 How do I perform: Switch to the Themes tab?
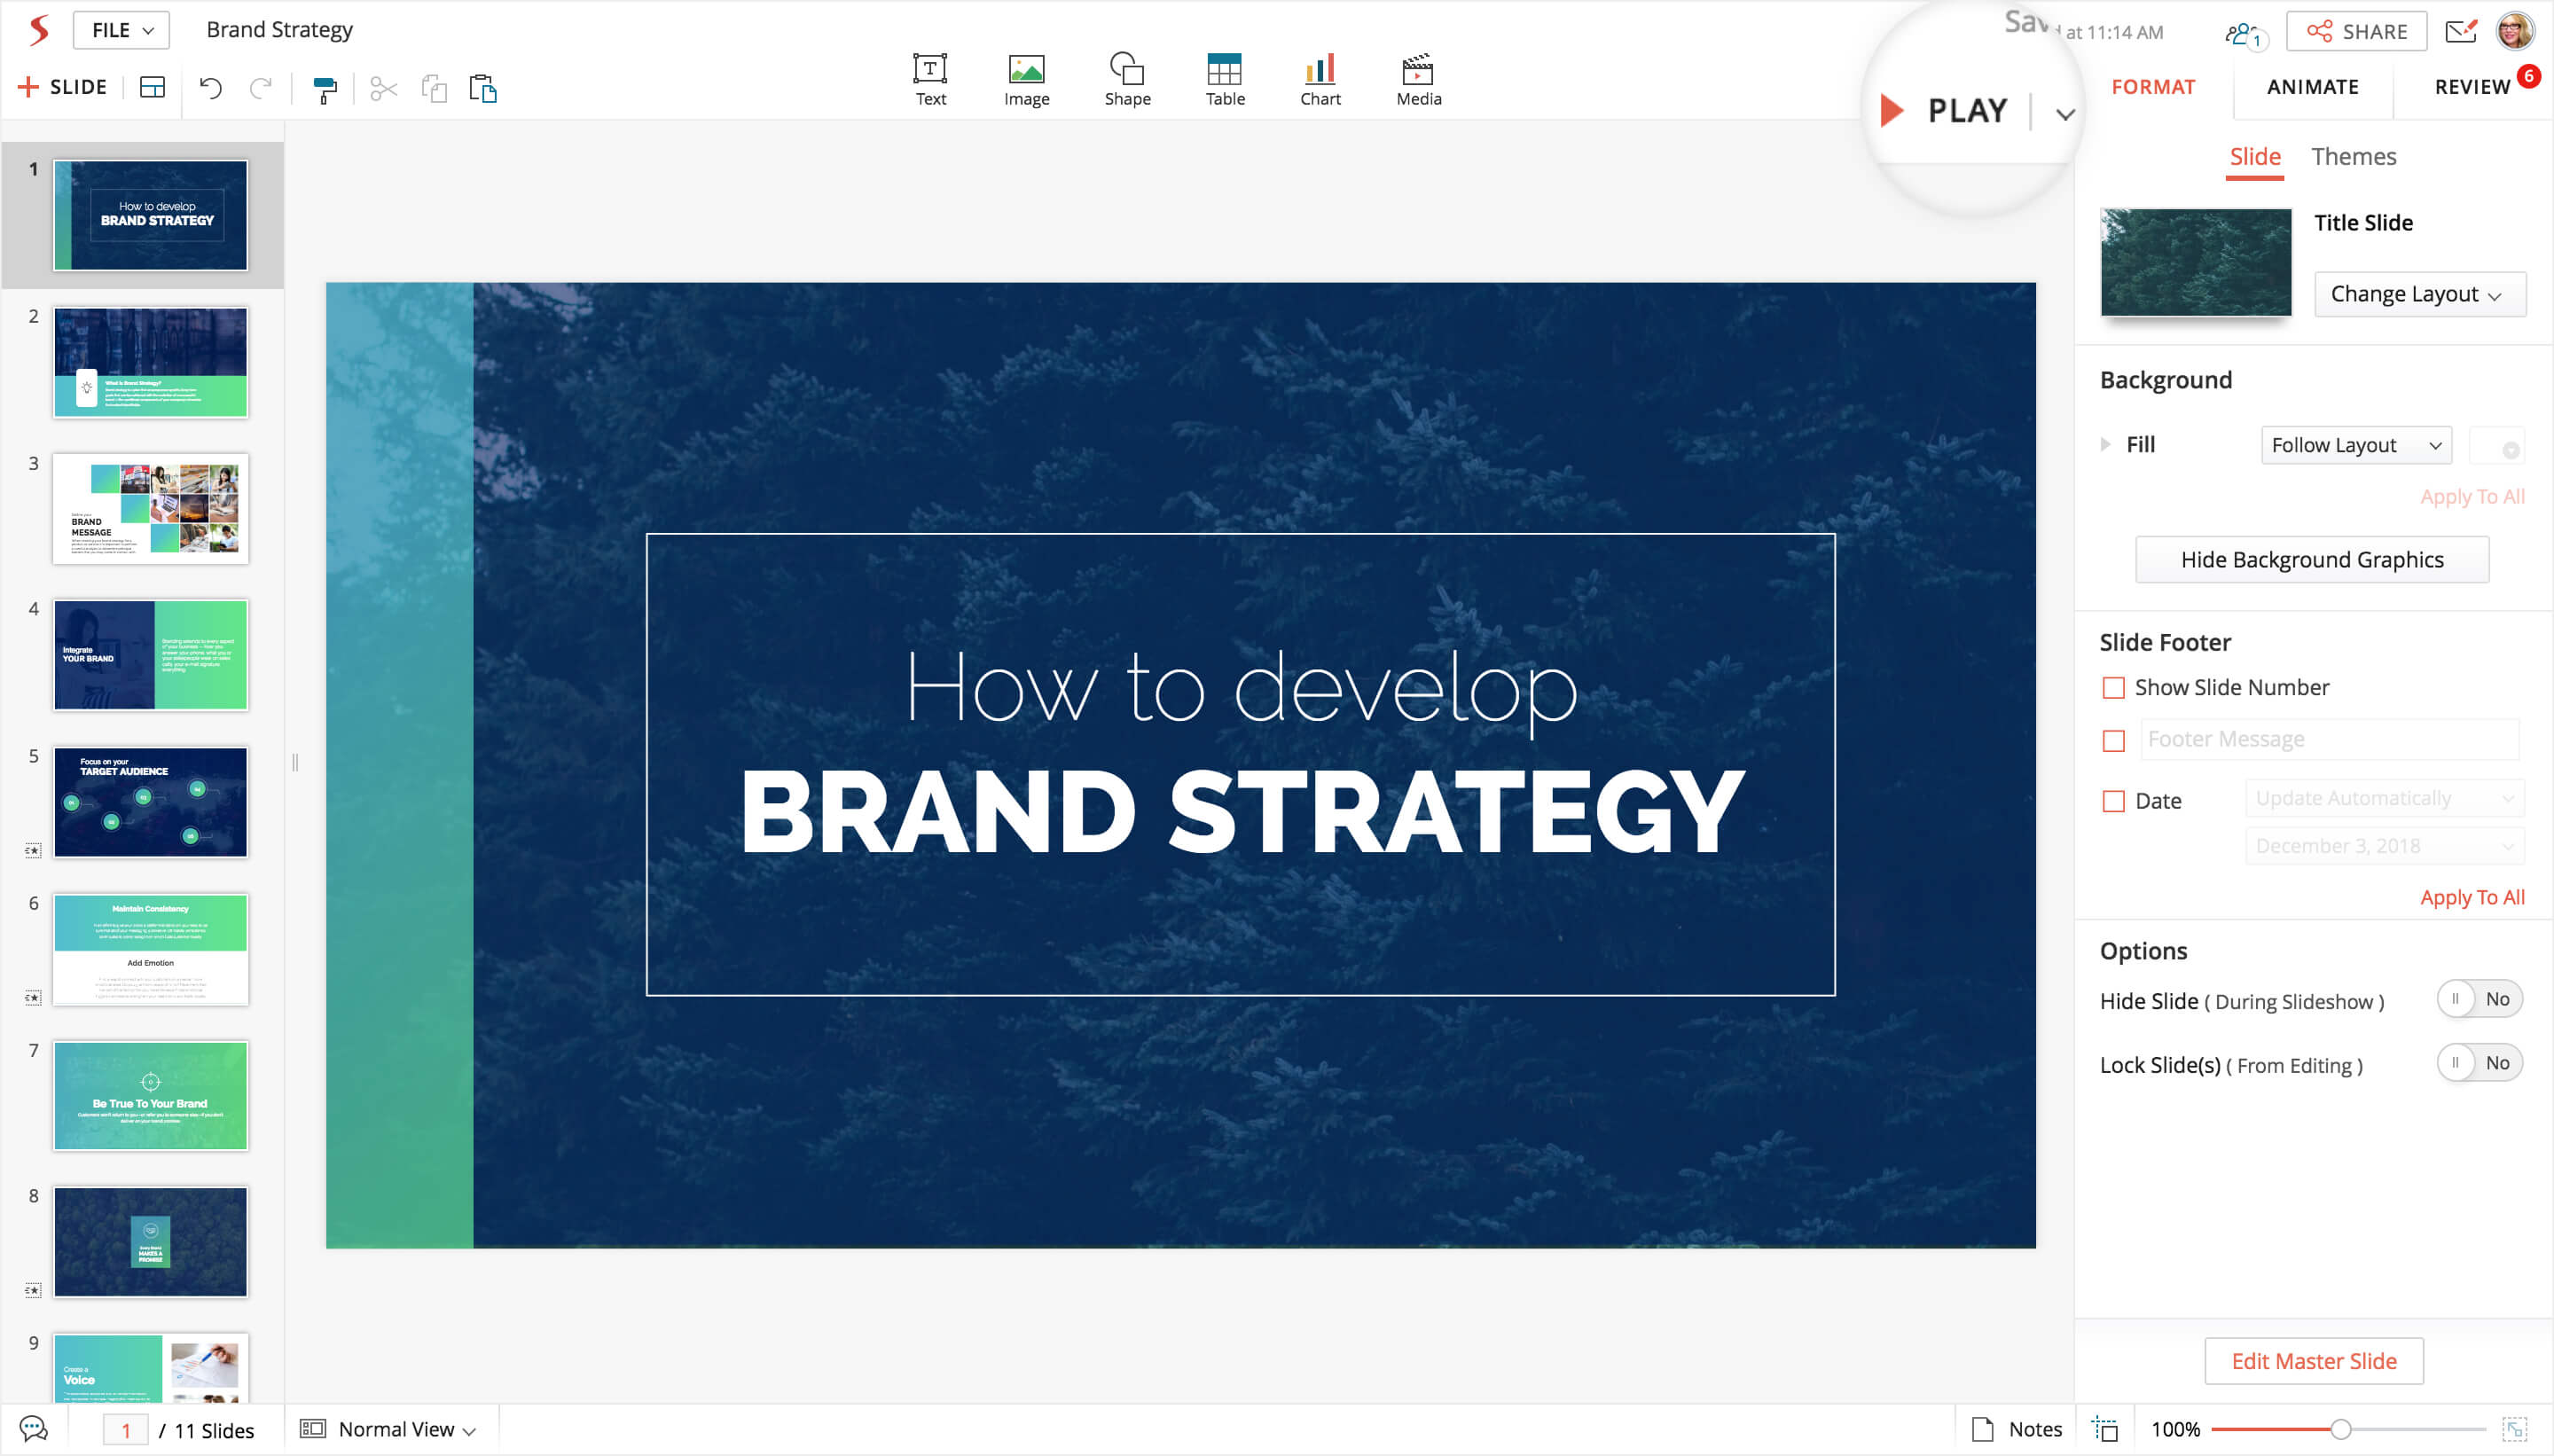click(2352, 157)
